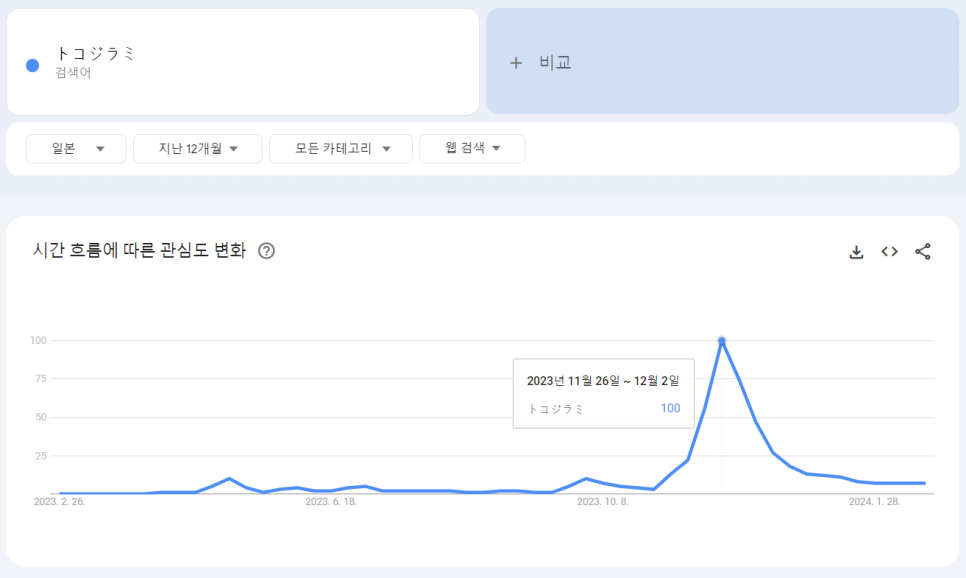The image size is (966, 578).
Task: Click the share chart icon
Action: click(x=923, y=252)
